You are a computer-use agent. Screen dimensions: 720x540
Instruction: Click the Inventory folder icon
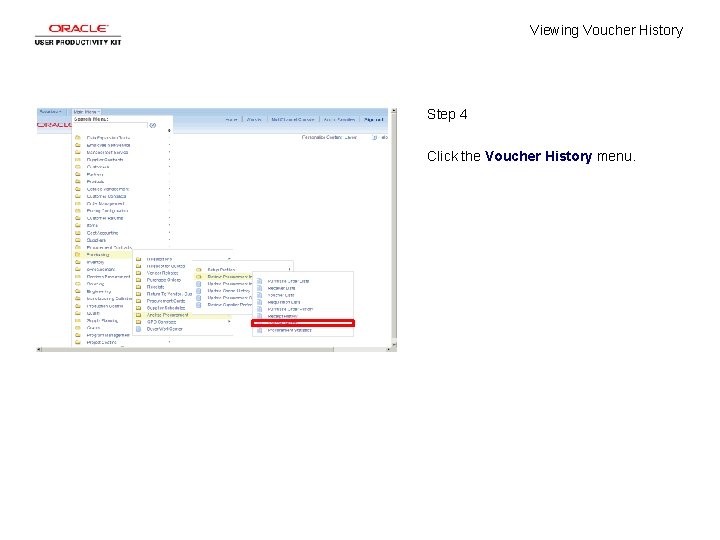[x=78, y=262]
